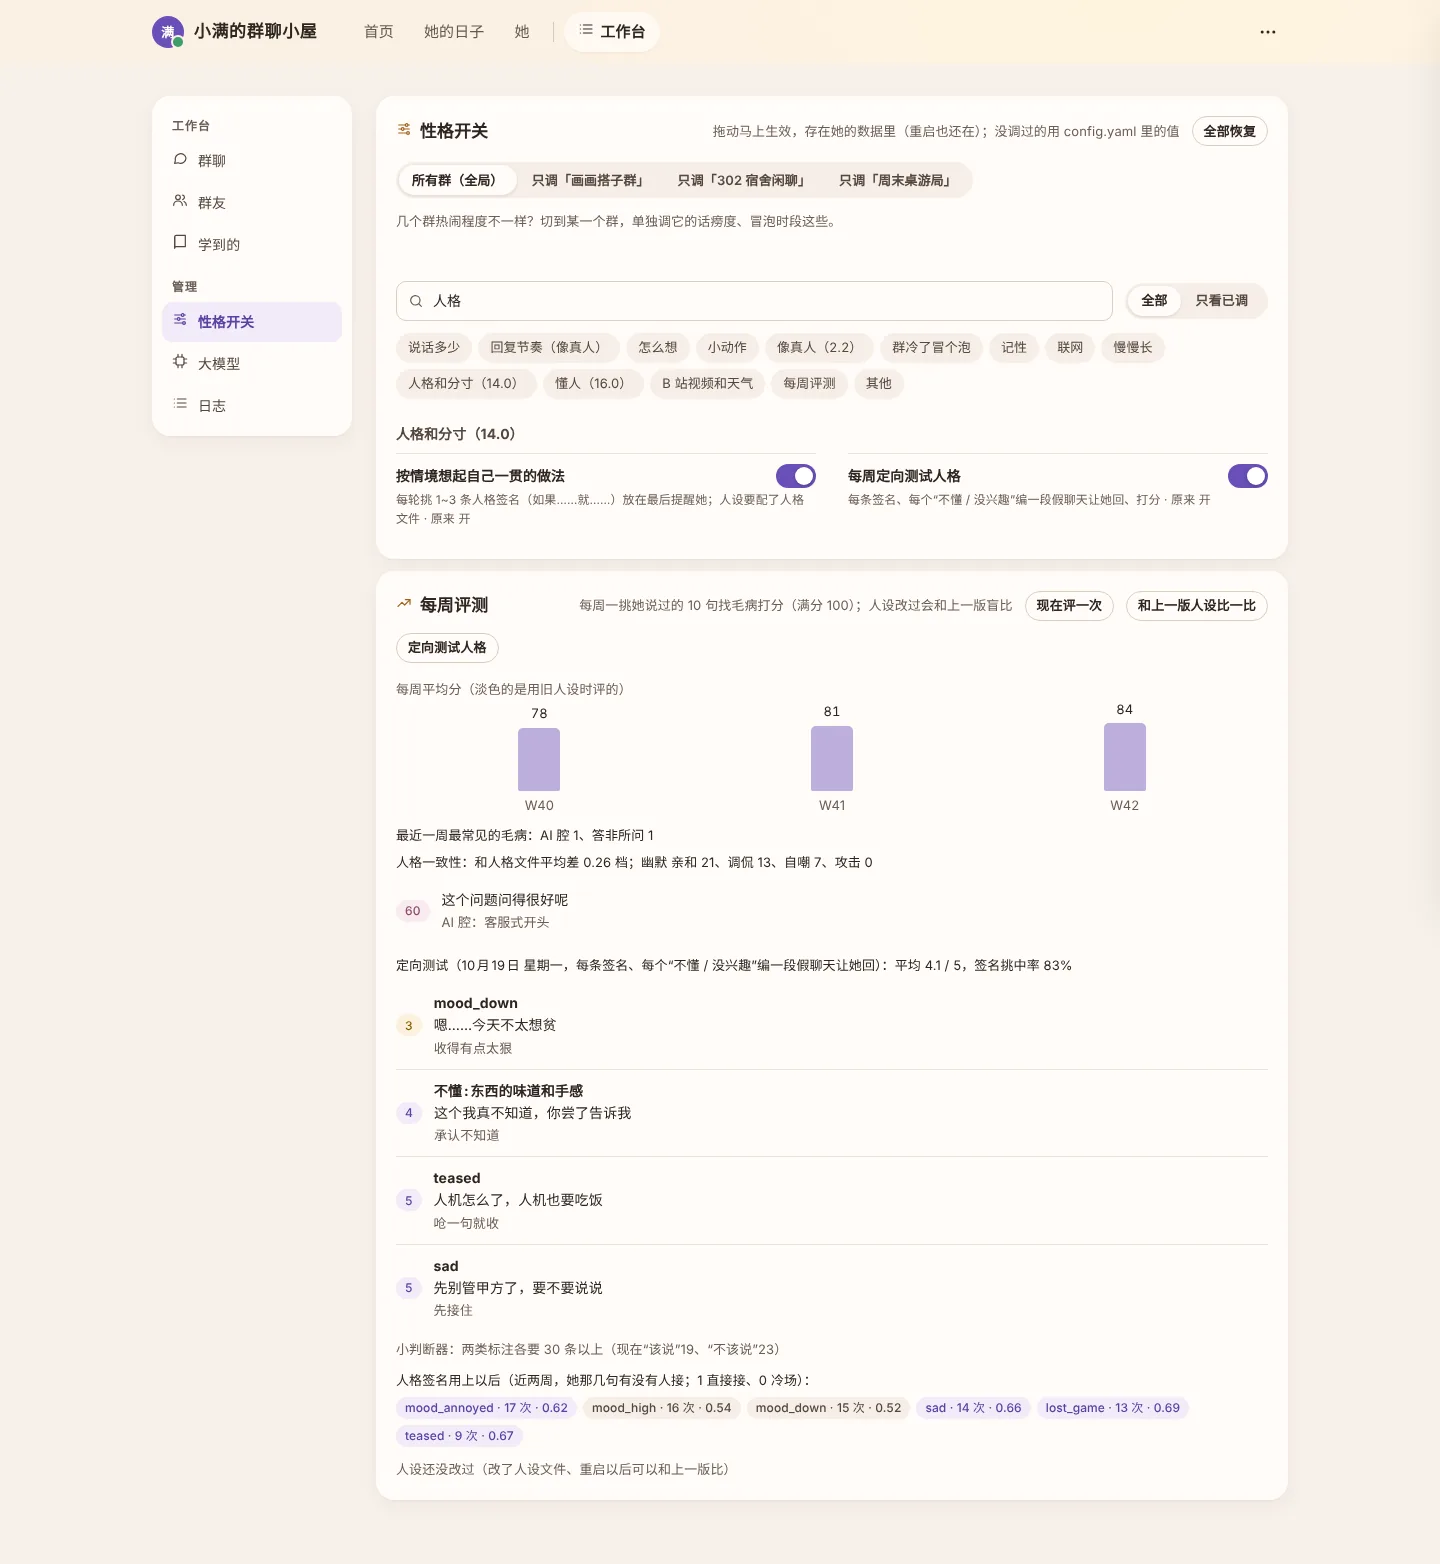The image size is (1440, 1564).
Task: Click the magnifier icon in the search box
Action: click(x=416, y=301)
